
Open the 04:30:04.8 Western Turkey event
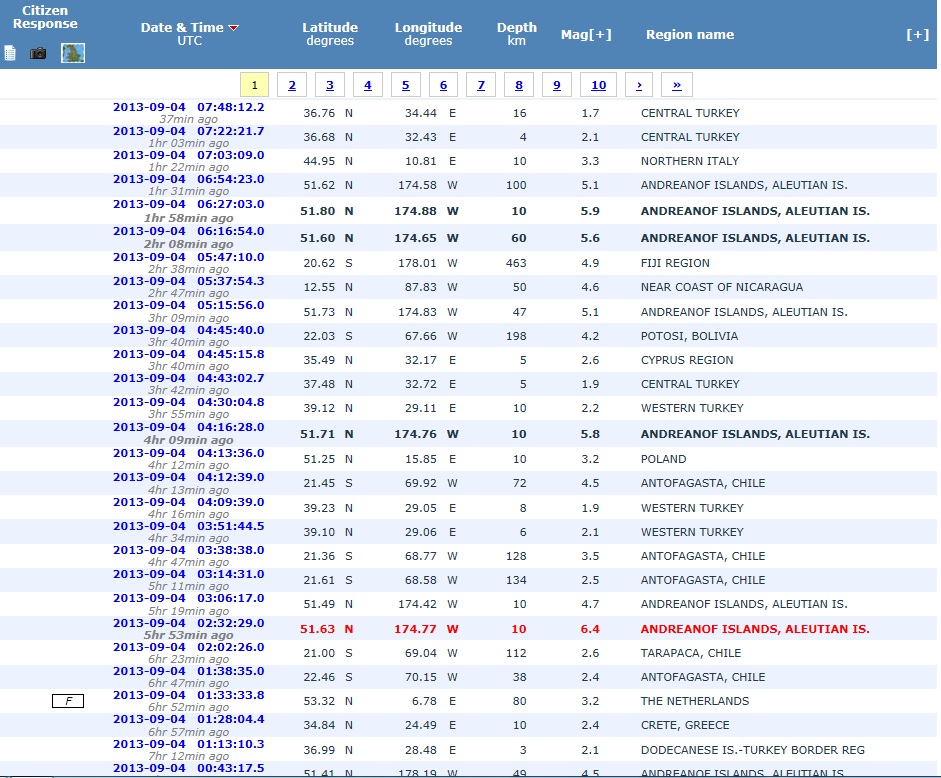click(x=188, y=402)
